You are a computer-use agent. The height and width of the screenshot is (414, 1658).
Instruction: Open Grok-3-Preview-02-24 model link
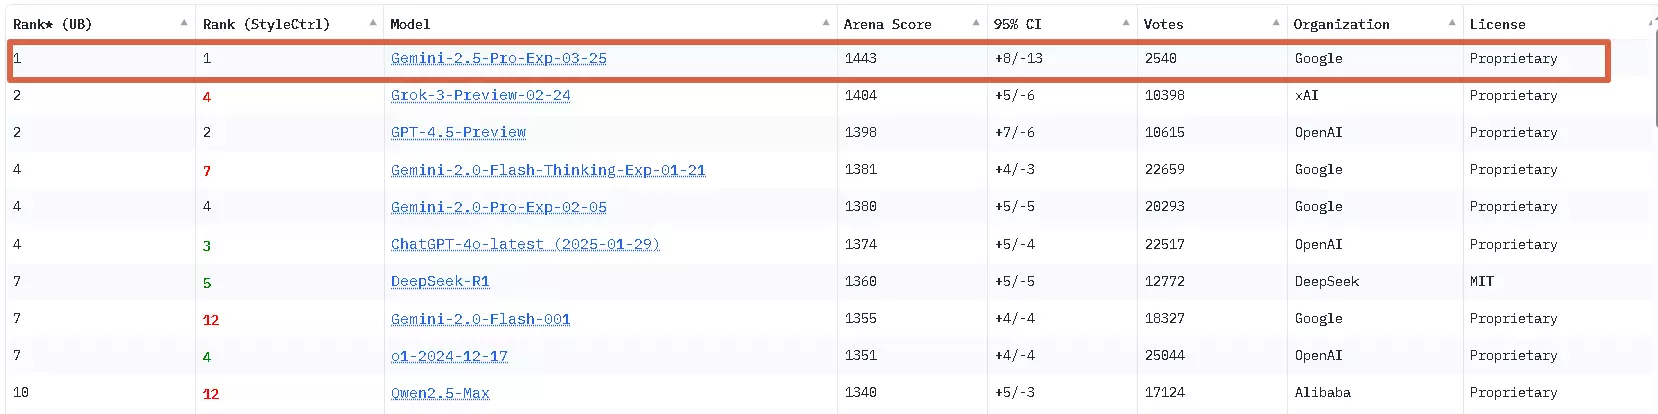tap(480, 95)
